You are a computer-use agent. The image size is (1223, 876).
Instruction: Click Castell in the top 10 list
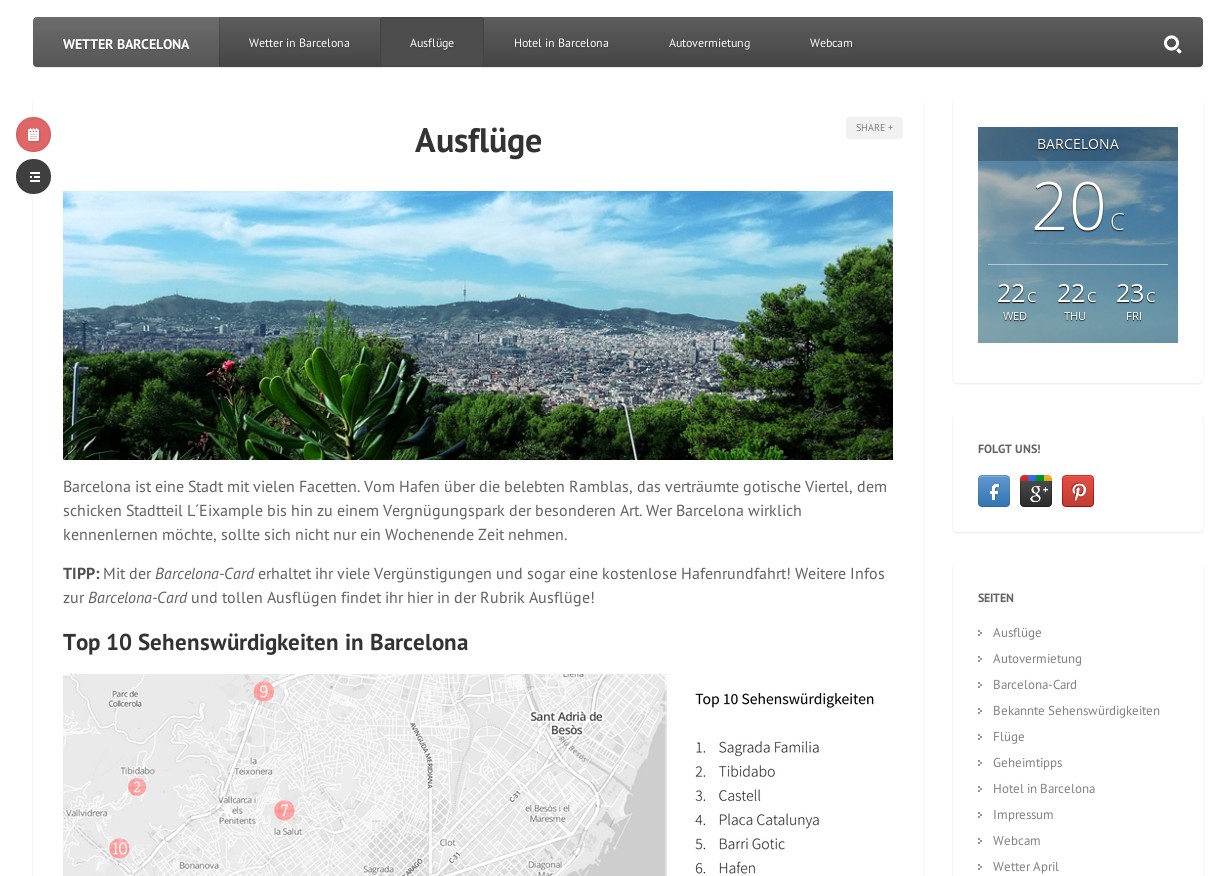(x=739, y=796)
